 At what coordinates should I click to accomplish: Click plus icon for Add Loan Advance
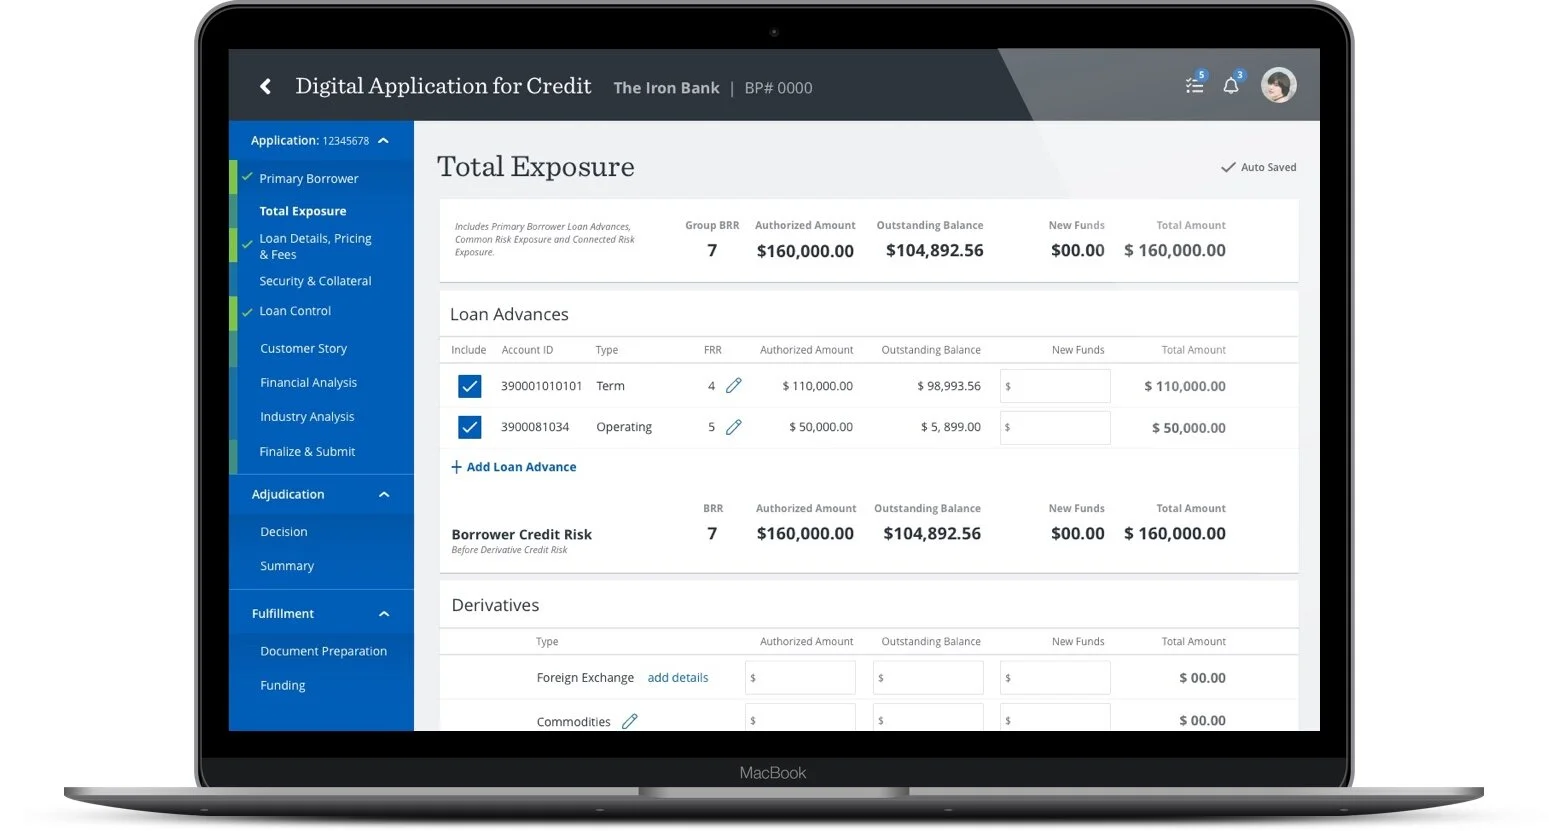[456, 467]
